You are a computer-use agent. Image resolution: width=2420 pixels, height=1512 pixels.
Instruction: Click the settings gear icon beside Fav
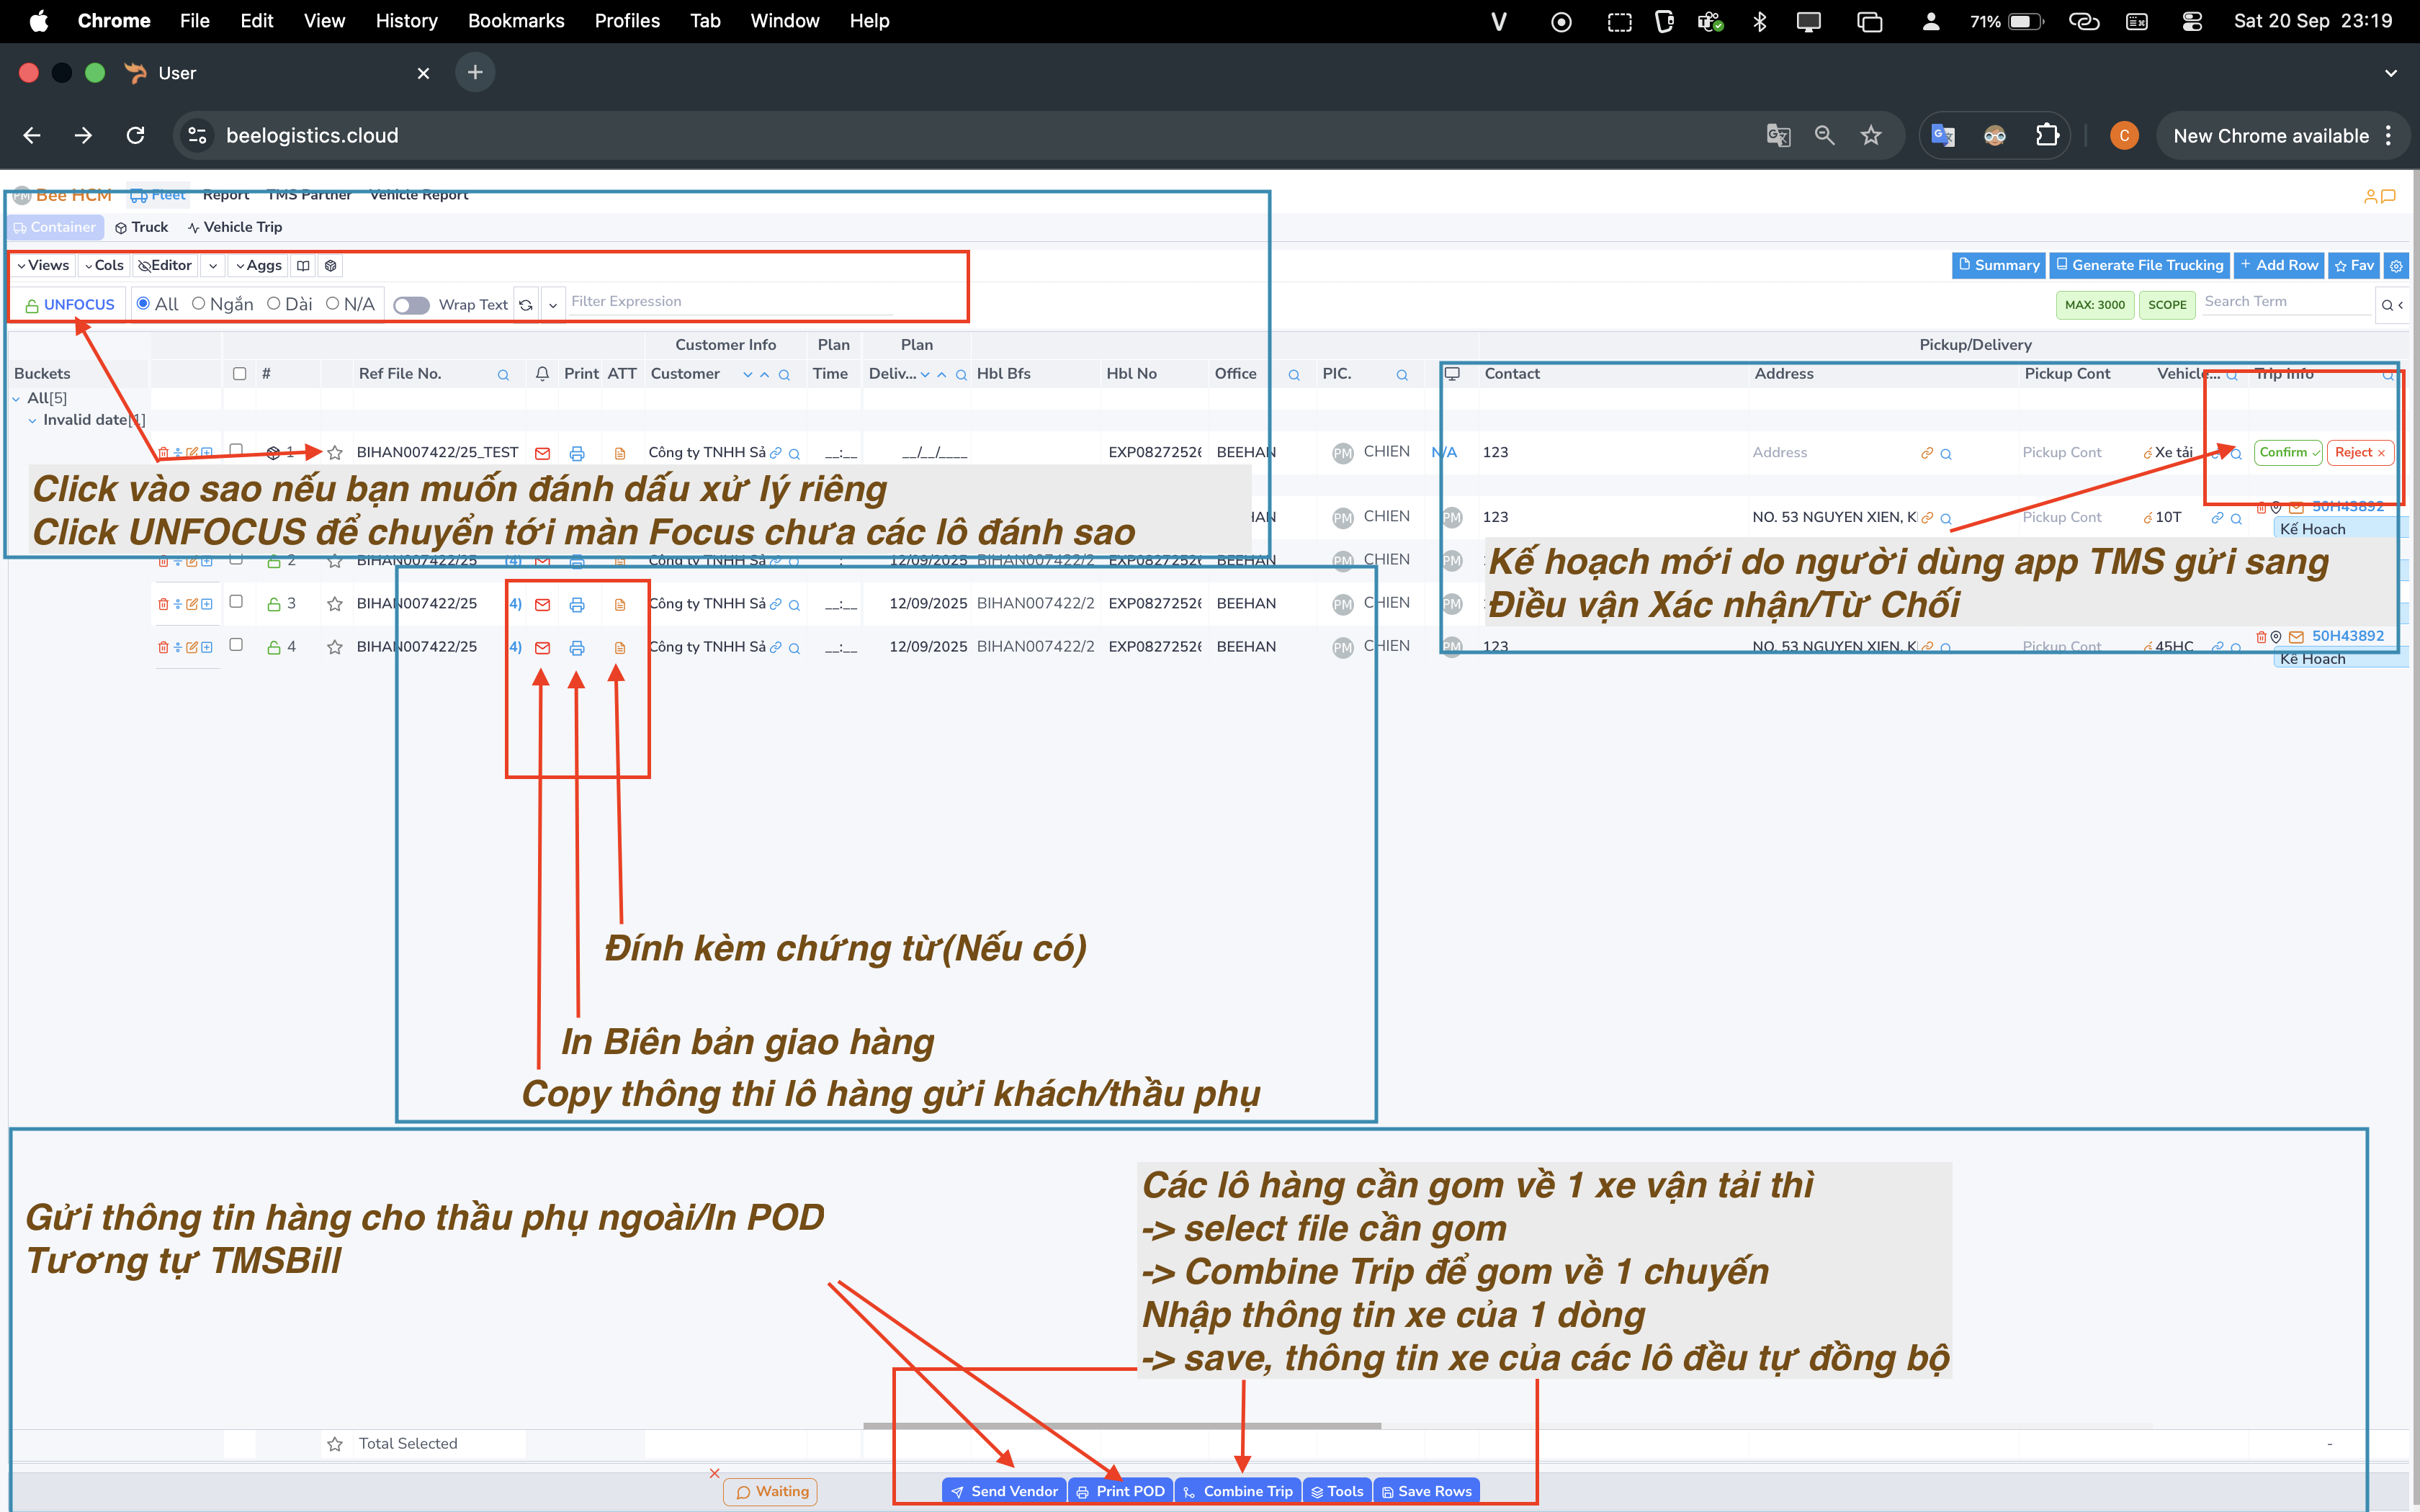pyautogui.click(x=2396, y=266)
